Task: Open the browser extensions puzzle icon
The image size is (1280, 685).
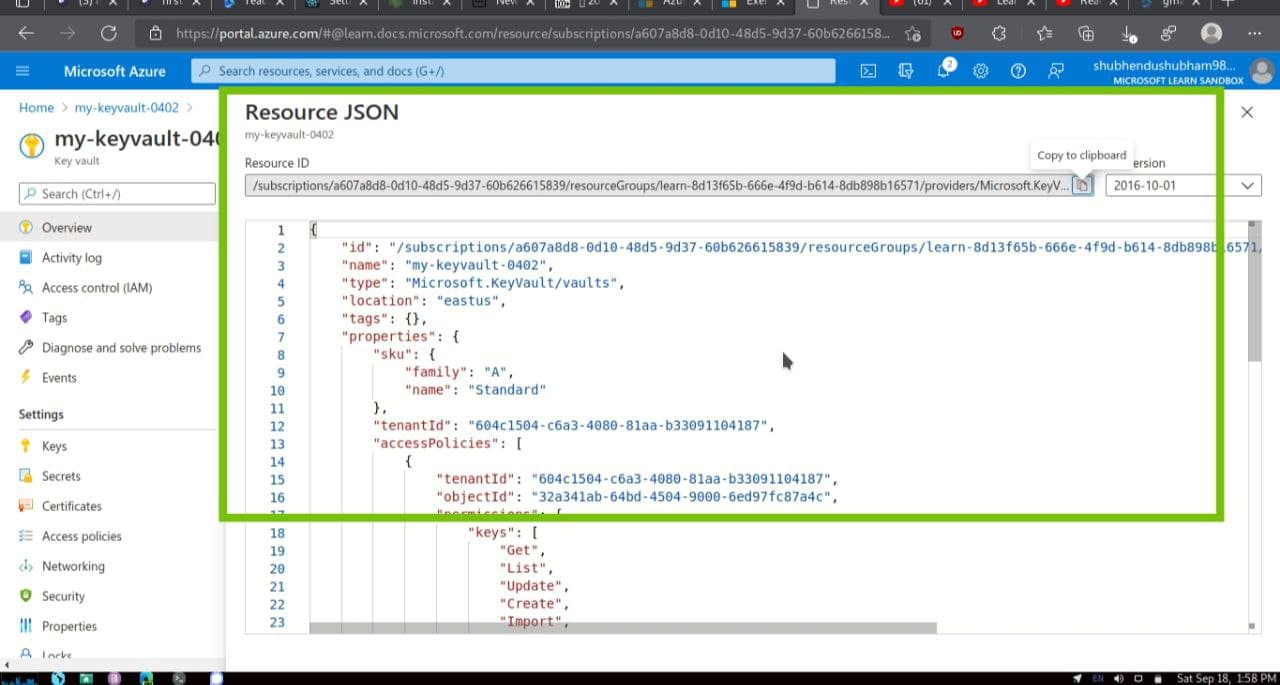Action: tap(998, 33)
